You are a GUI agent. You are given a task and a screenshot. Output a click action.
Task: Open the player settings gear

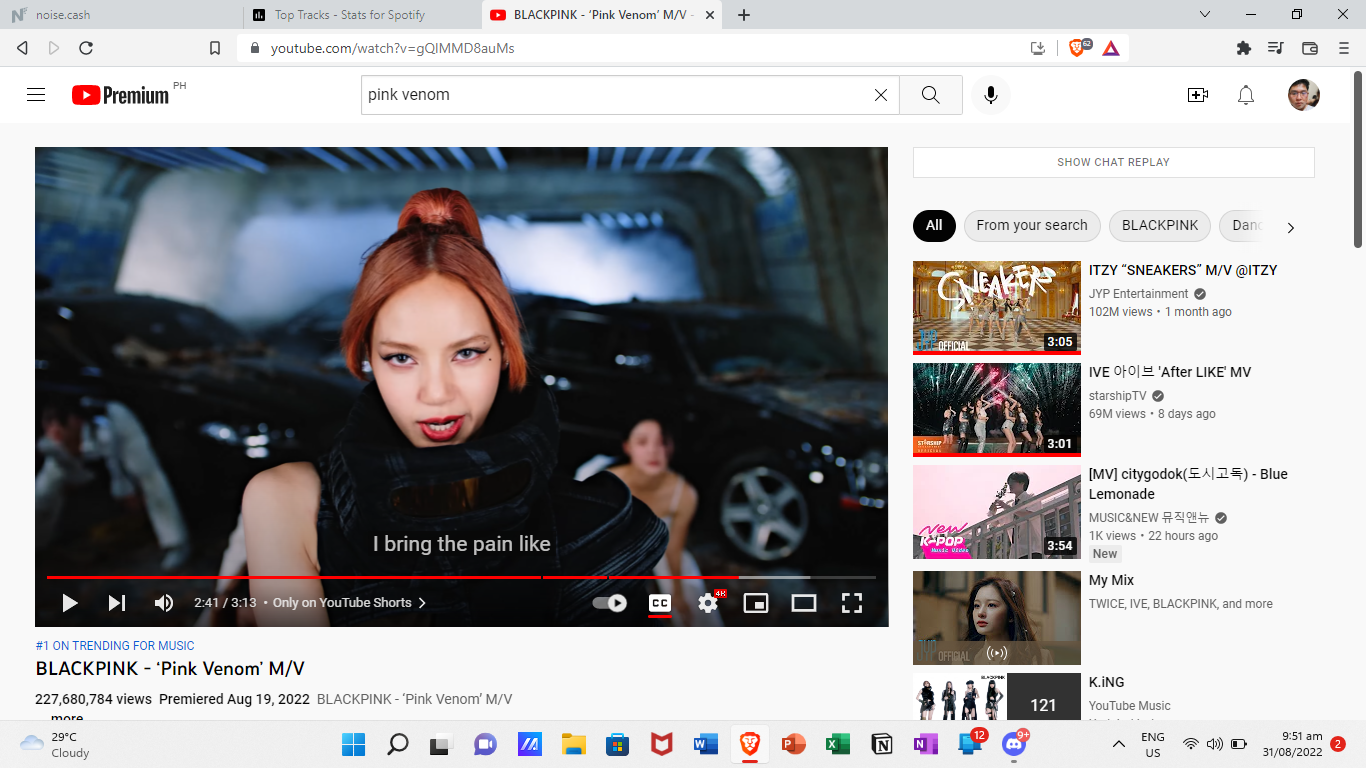tap(708, 603)
